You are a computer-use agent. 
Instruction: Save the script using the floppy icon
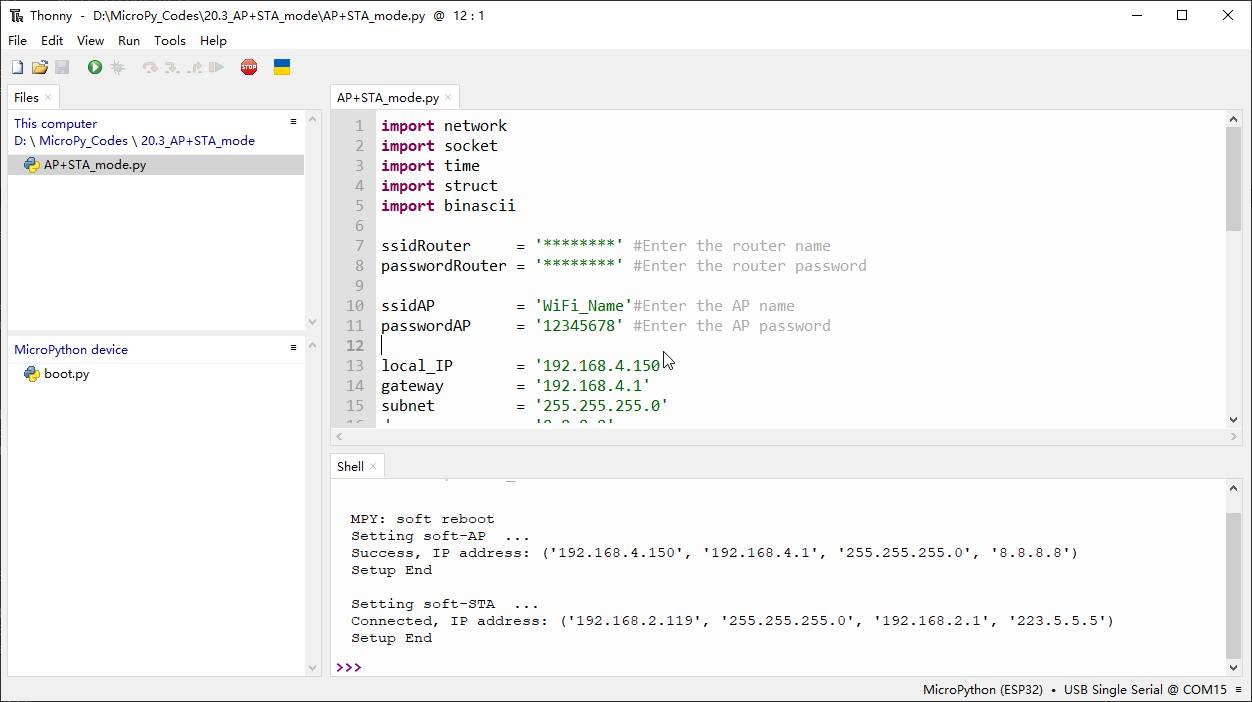click(x=62, y=67)
